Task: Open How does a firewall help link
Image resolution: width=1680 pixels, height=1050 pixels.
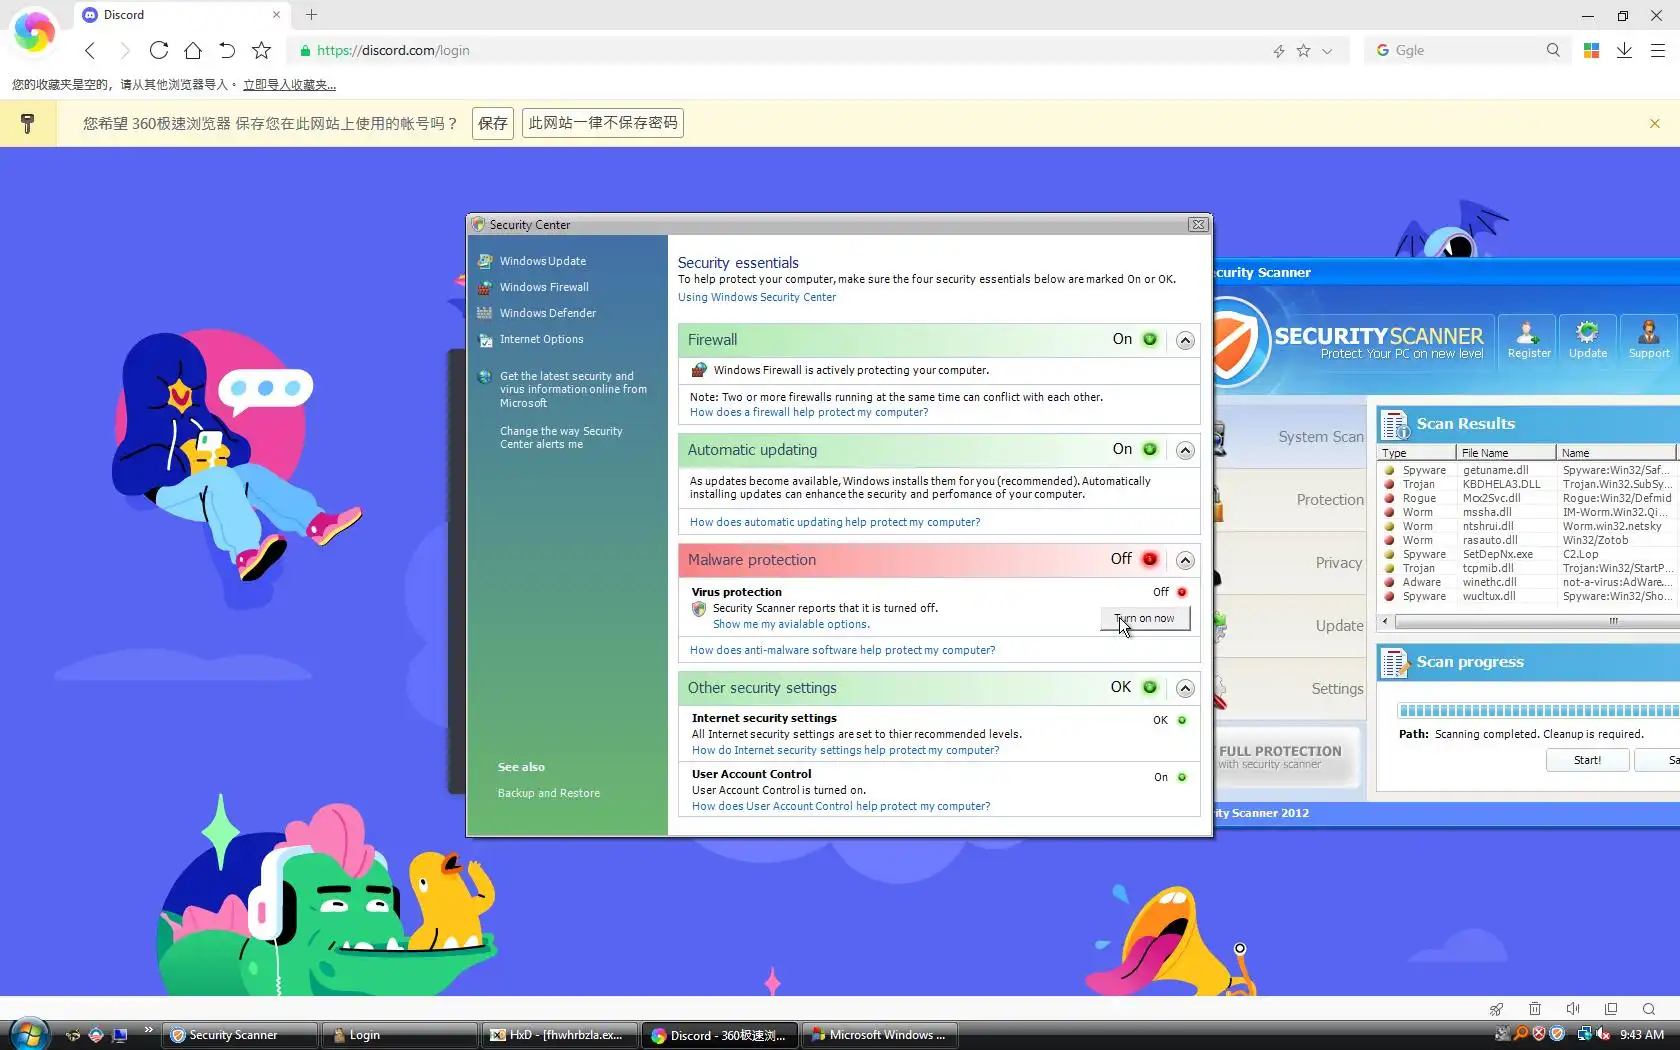Action: (809, 412)
